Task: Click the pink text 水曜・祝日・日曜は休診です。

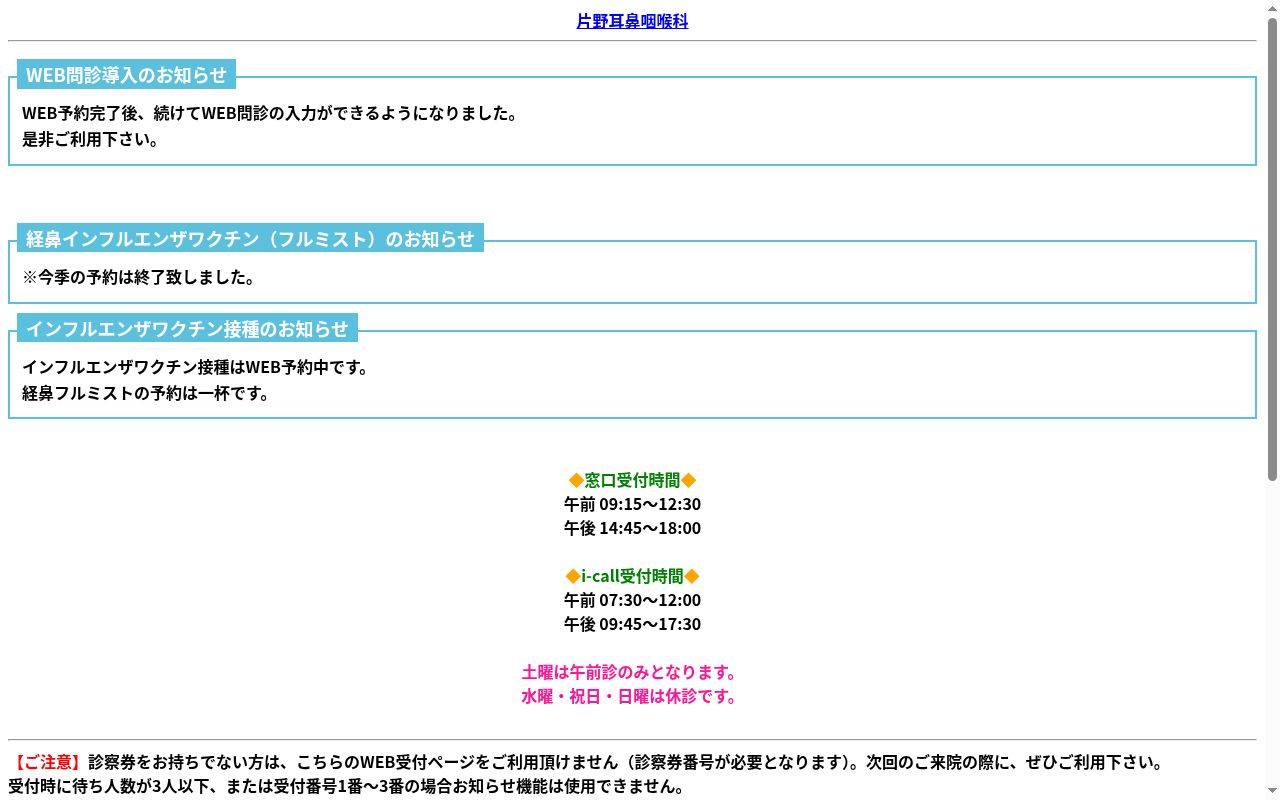Action: click(630, 697)
